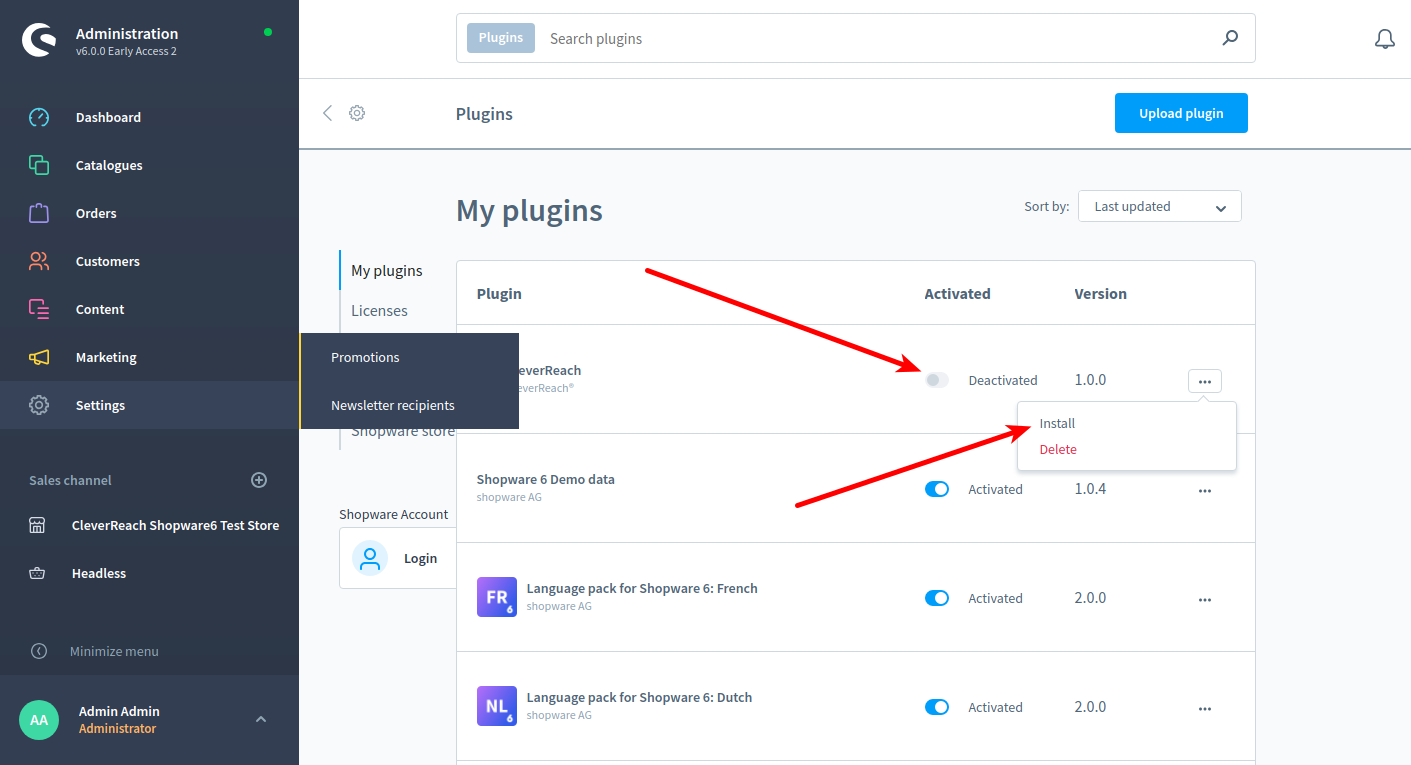Expand the Admin Admin user menu
The height and width of the screenshot is (765, 1411).
click(261, 719)
